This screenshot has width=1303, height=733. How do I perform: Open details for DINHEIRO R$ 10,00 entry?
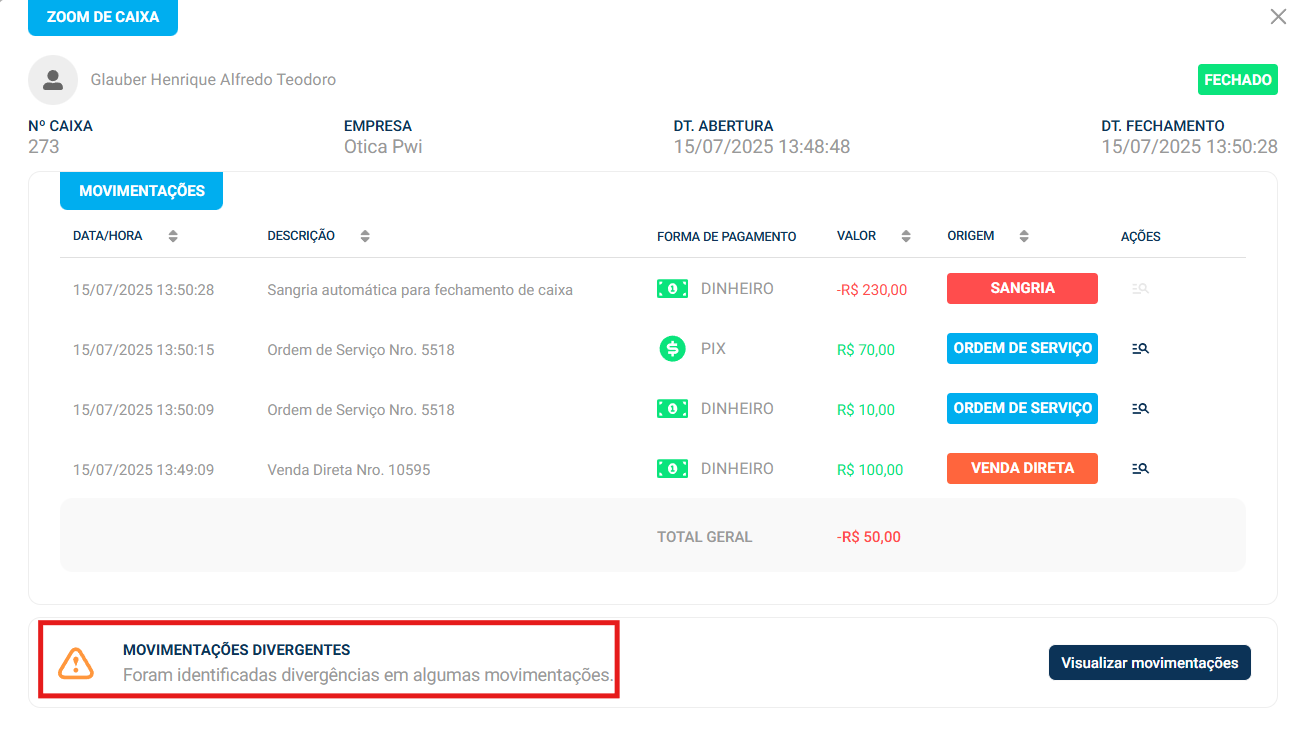pos(1140,409)
